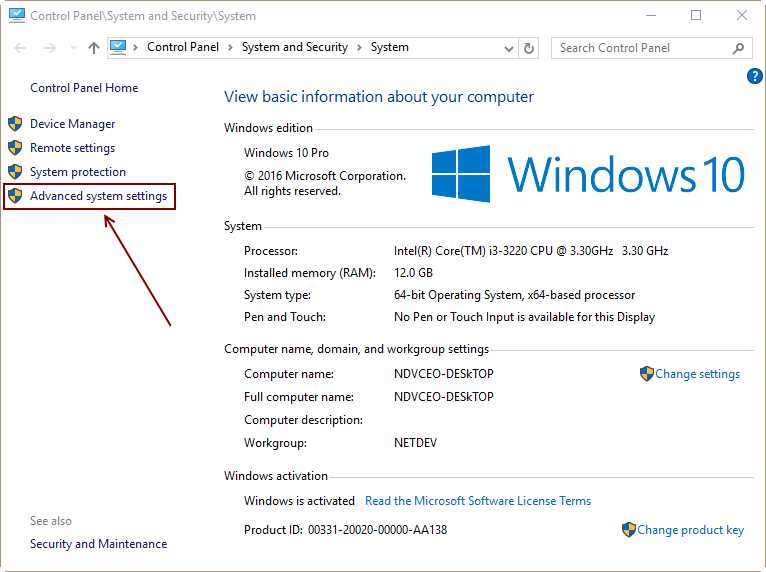Click processor value 'Intel(R) Core(TM) i3-3220'

point(459,251)
